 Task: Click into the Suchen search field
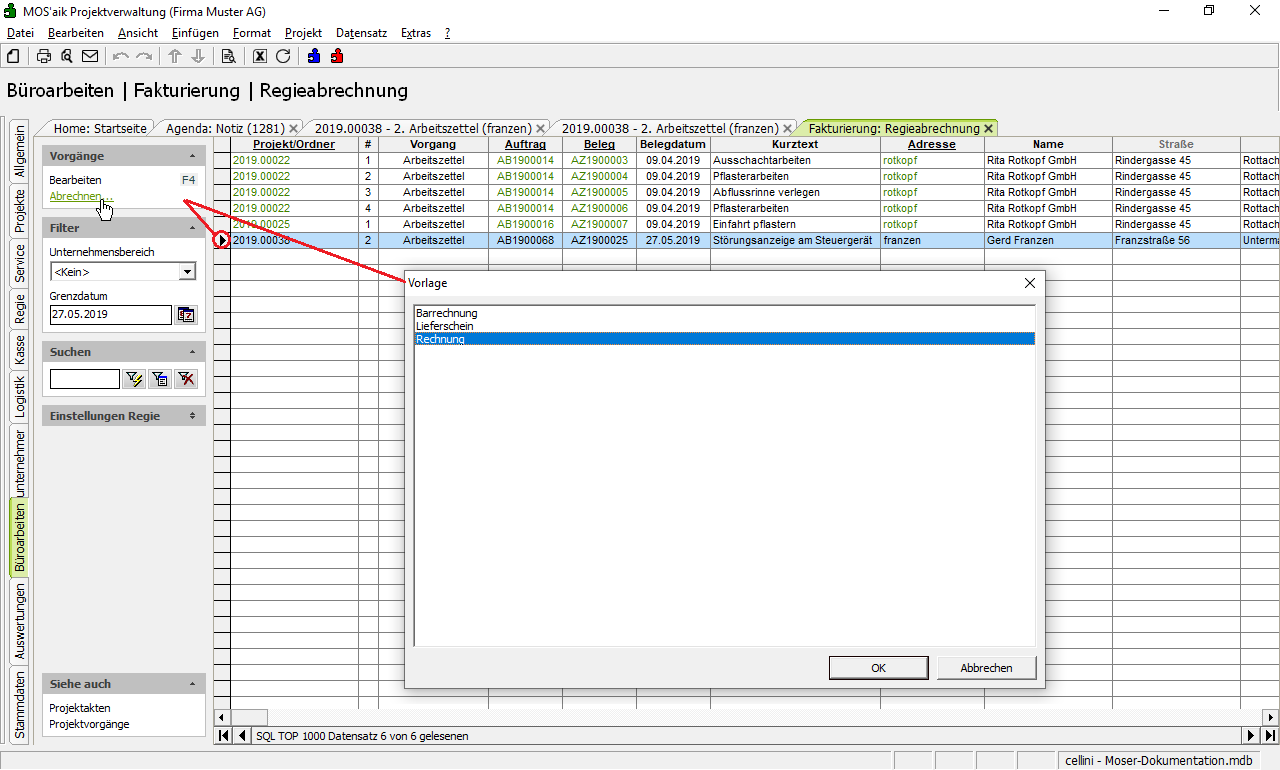(x=84, y=379)
